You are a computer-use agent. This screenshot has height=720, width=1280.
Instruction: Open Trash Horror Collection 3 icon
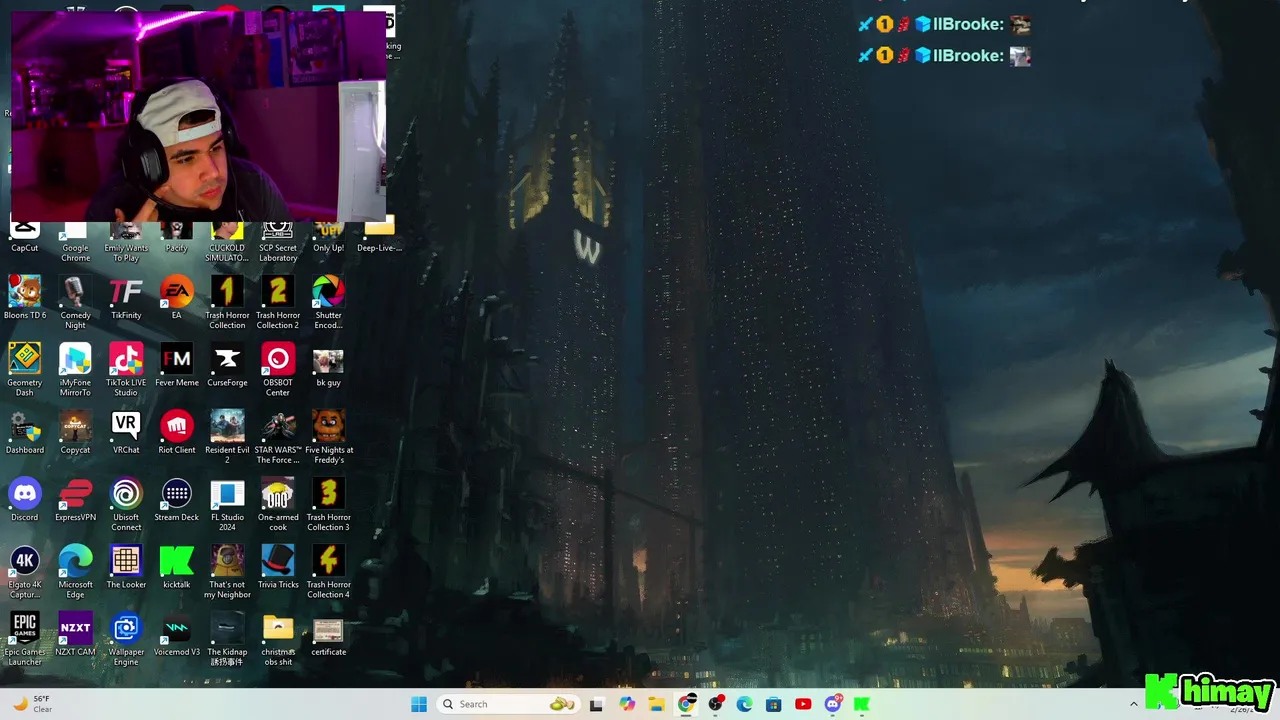(328, 504)
